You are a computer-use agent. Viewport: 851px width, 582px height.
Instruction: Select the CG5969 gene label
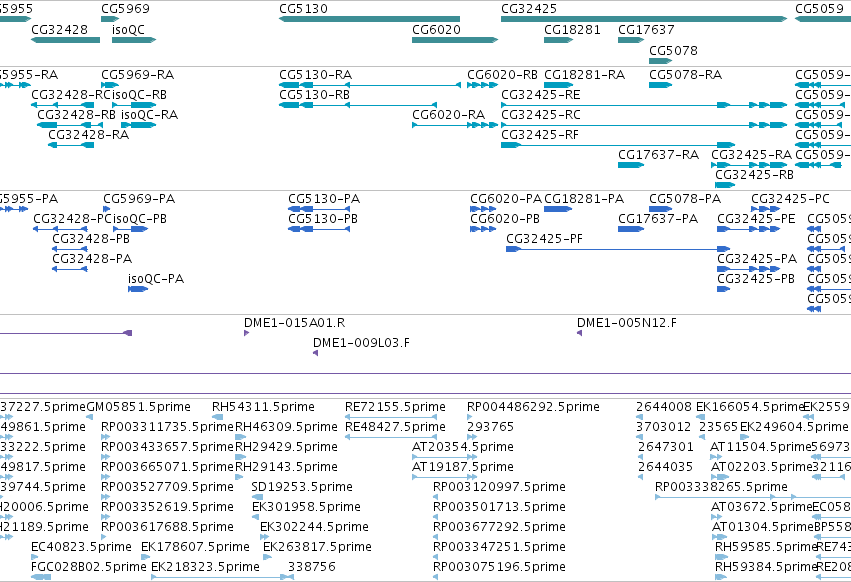pos(125,9)
